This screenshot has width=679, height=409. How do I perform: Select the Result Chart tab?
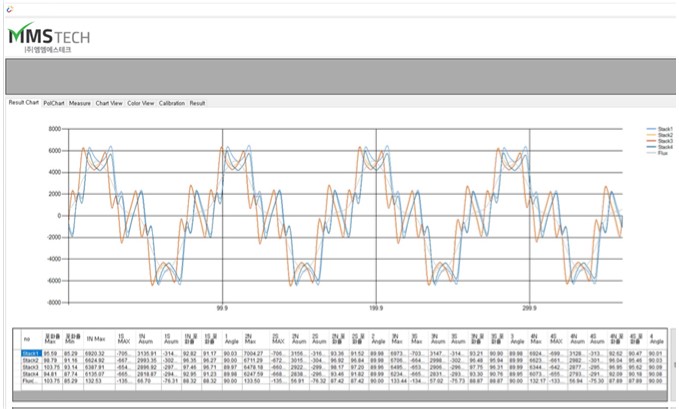[24, 102]
